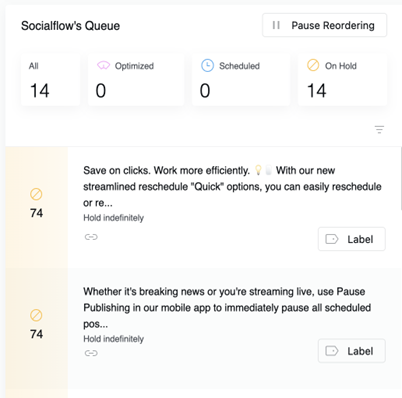Image resolution: width=402 pixels, height=398 pixels.
Task: Show the Scheduled posts tab
Action: point(241,80)
